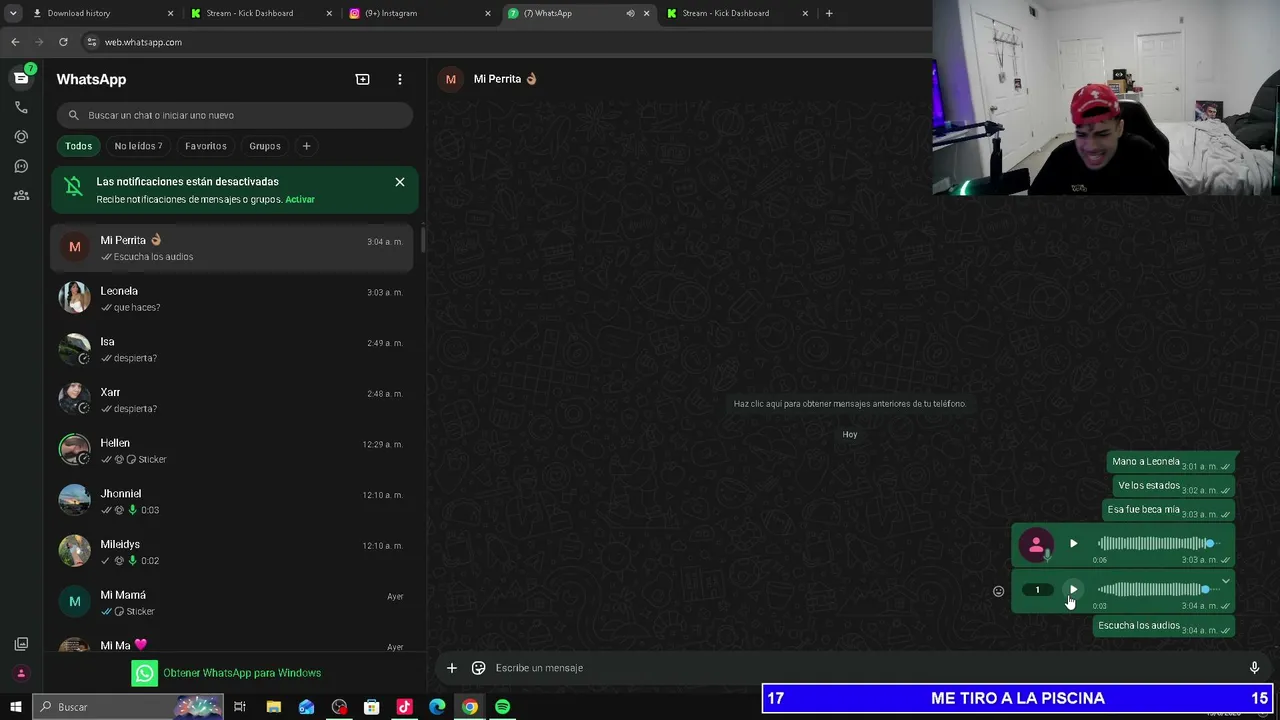Open the Hellen conversation
The image size is (1280, 720).
tap(233, 450)
